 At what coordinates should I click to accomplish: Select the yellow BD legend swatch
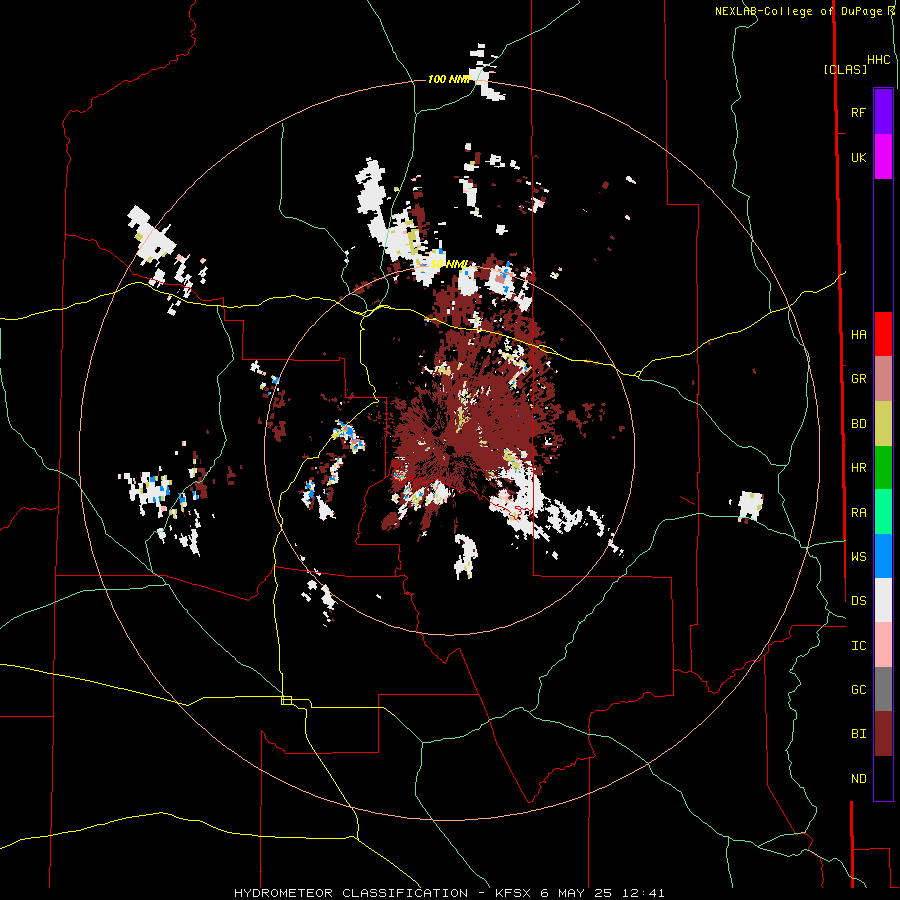pyautogui.click(x=883, y=424)
